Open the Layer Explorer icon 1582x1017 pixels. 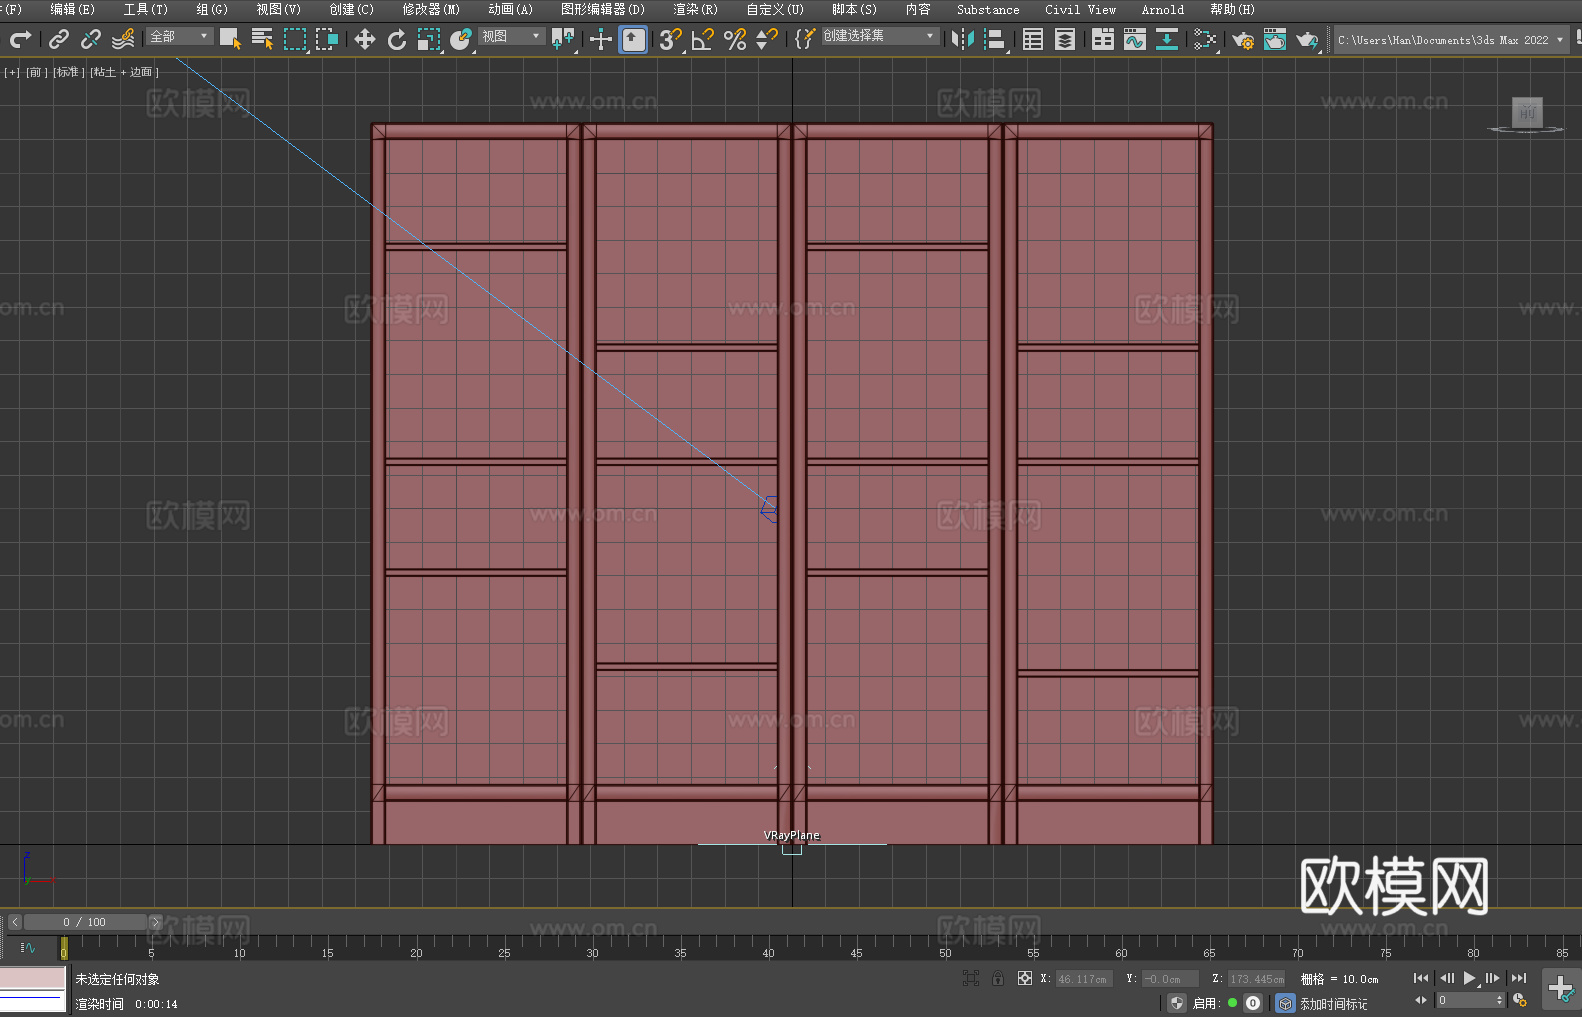(x=1065, y=39)
